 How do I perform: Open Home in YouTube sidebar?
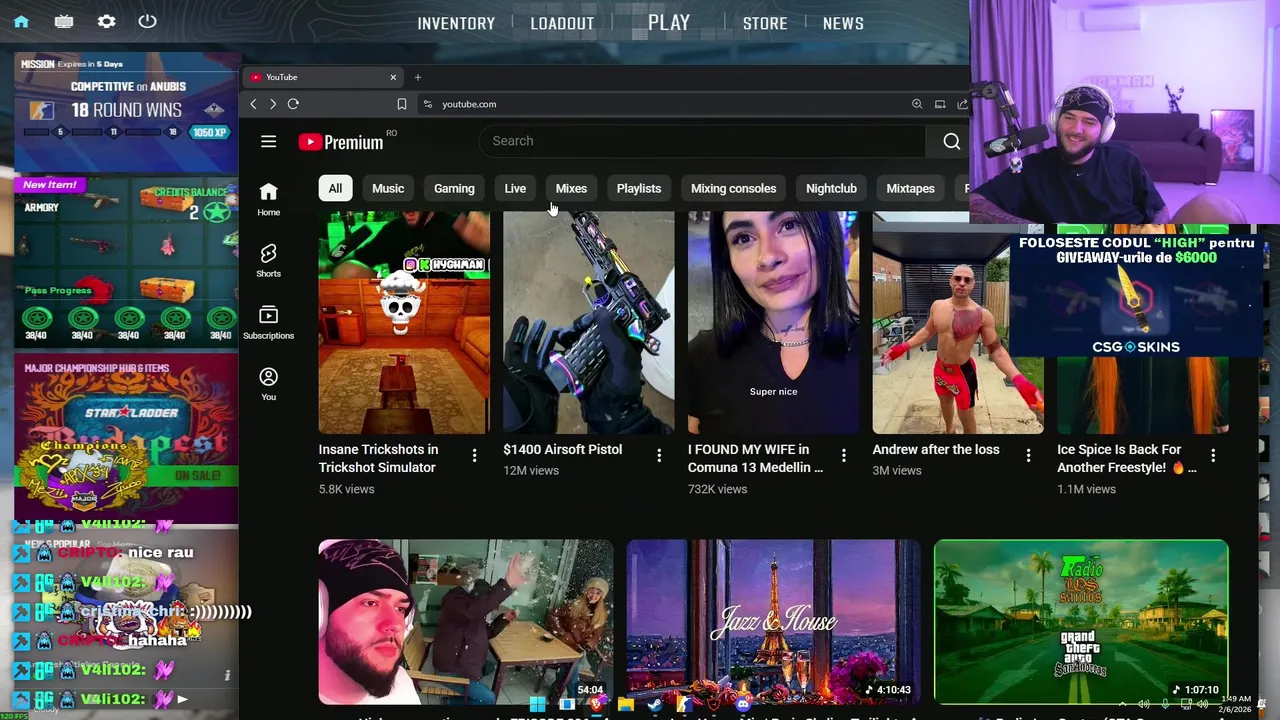(x=268, y=198)
